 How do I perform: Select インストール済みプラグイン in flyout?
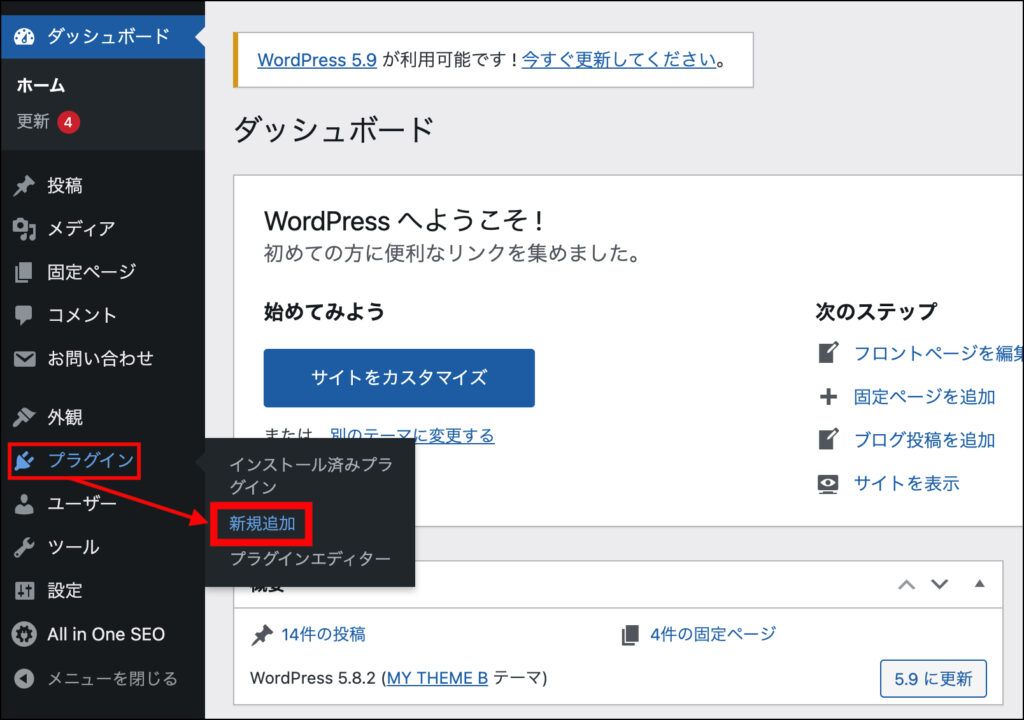click(311, 476)
